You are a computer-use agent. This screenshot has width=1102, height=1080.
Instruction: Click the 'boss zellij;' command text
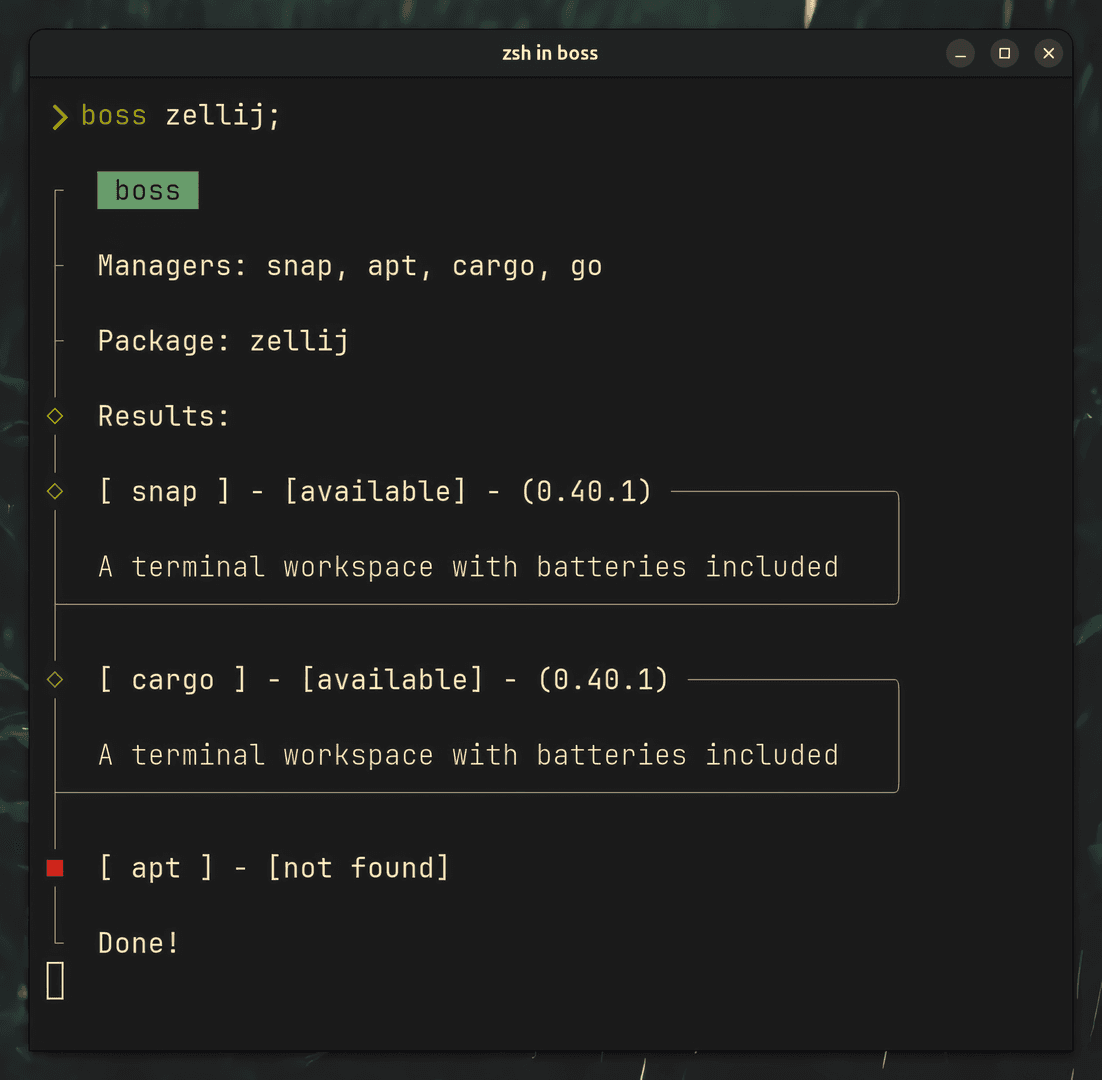181,116
